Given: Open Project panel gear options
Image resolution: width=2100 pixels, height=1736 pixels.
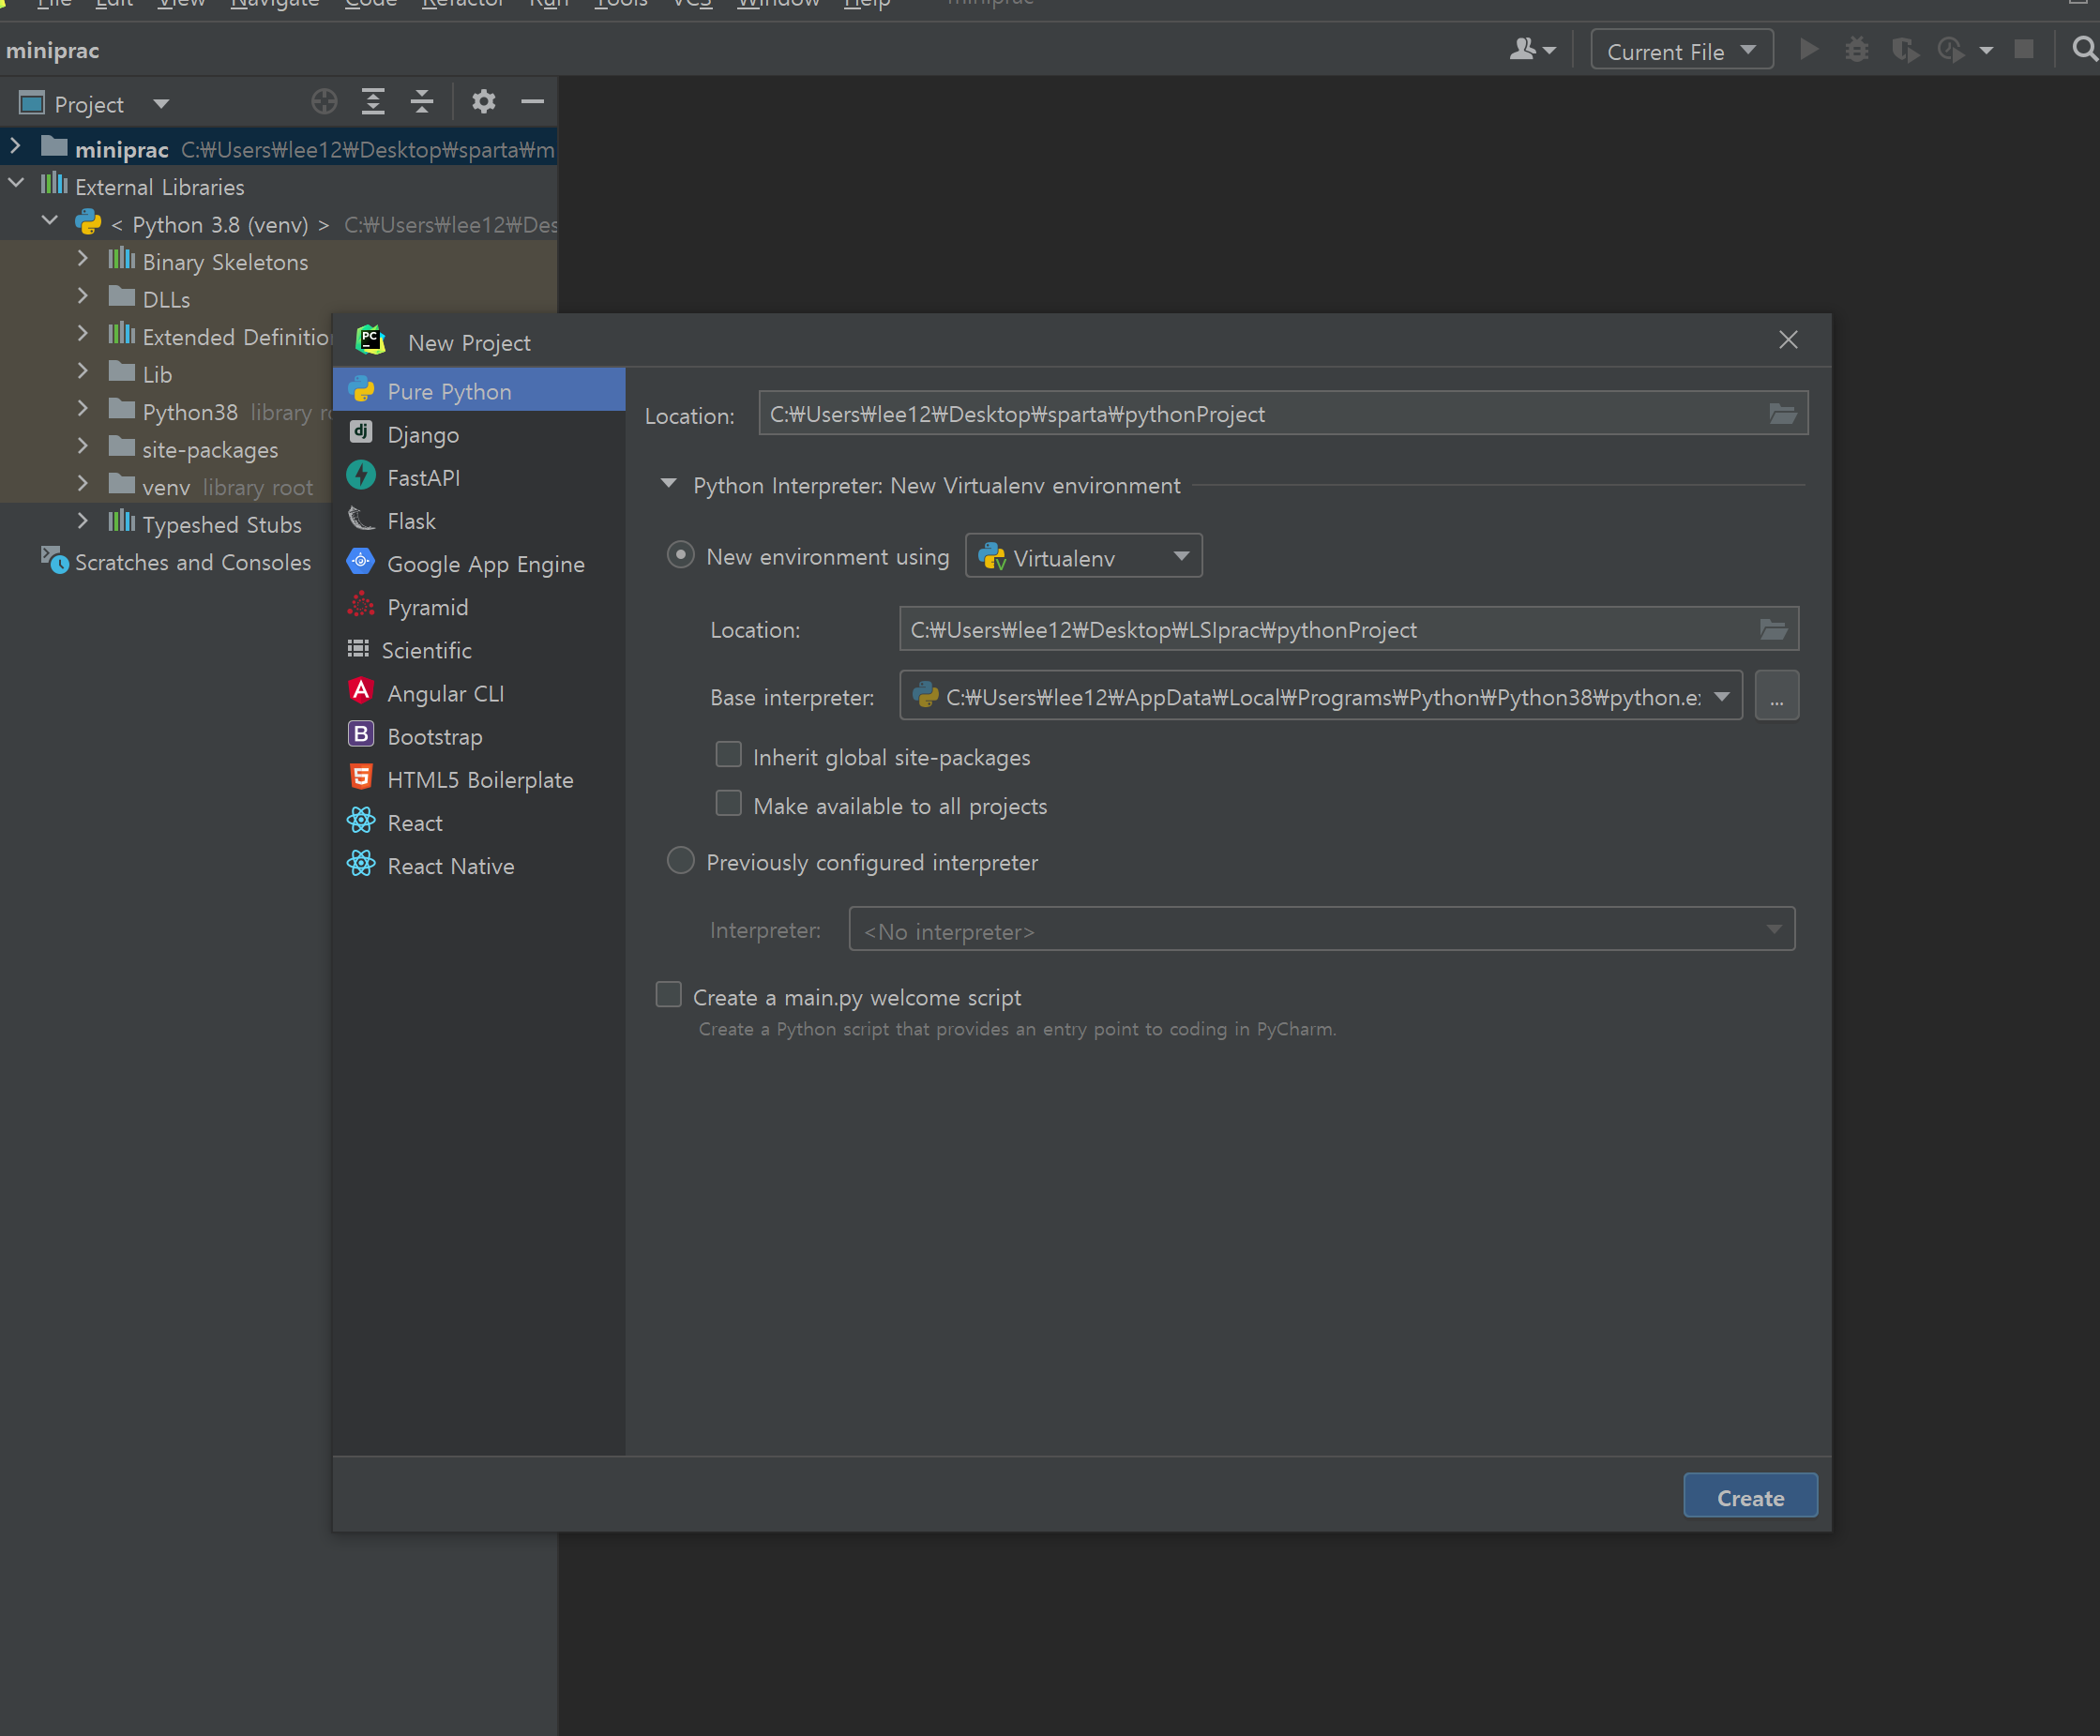Looking at the screenshot, I should pos(484,102).
